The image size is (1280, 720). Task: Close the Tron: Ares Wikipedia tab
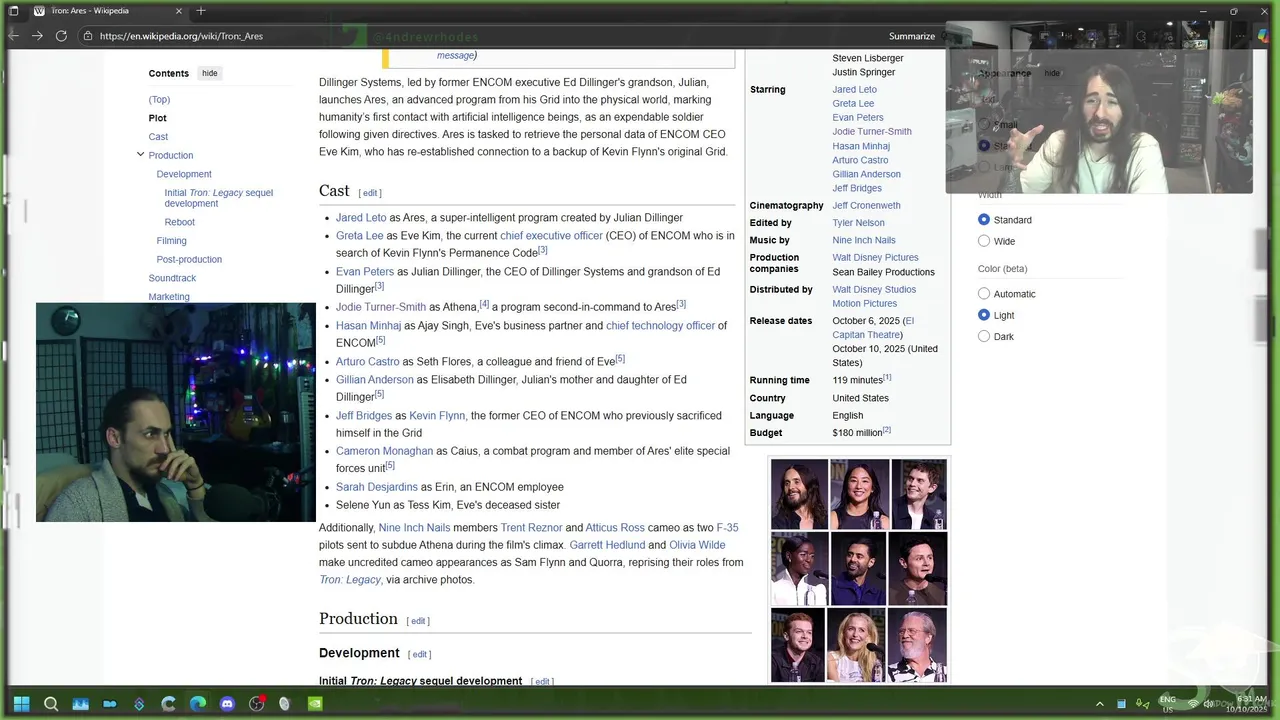pos(179,11)
